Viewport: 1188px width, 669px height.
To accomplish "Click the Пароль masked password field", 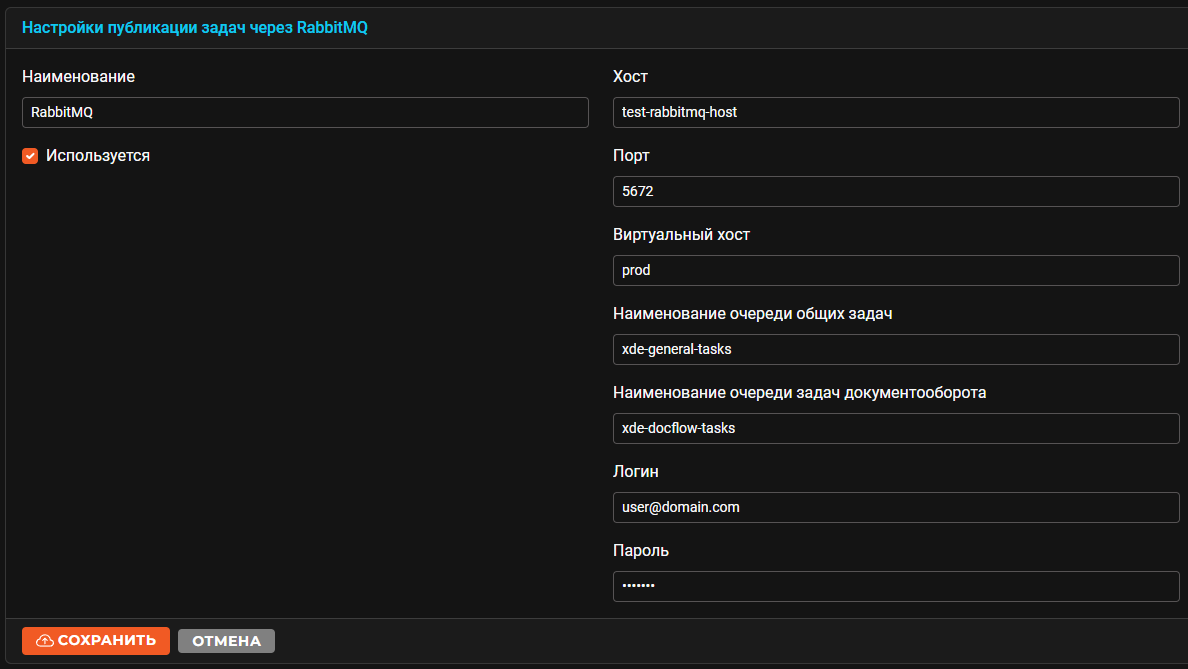I will 896,586.
